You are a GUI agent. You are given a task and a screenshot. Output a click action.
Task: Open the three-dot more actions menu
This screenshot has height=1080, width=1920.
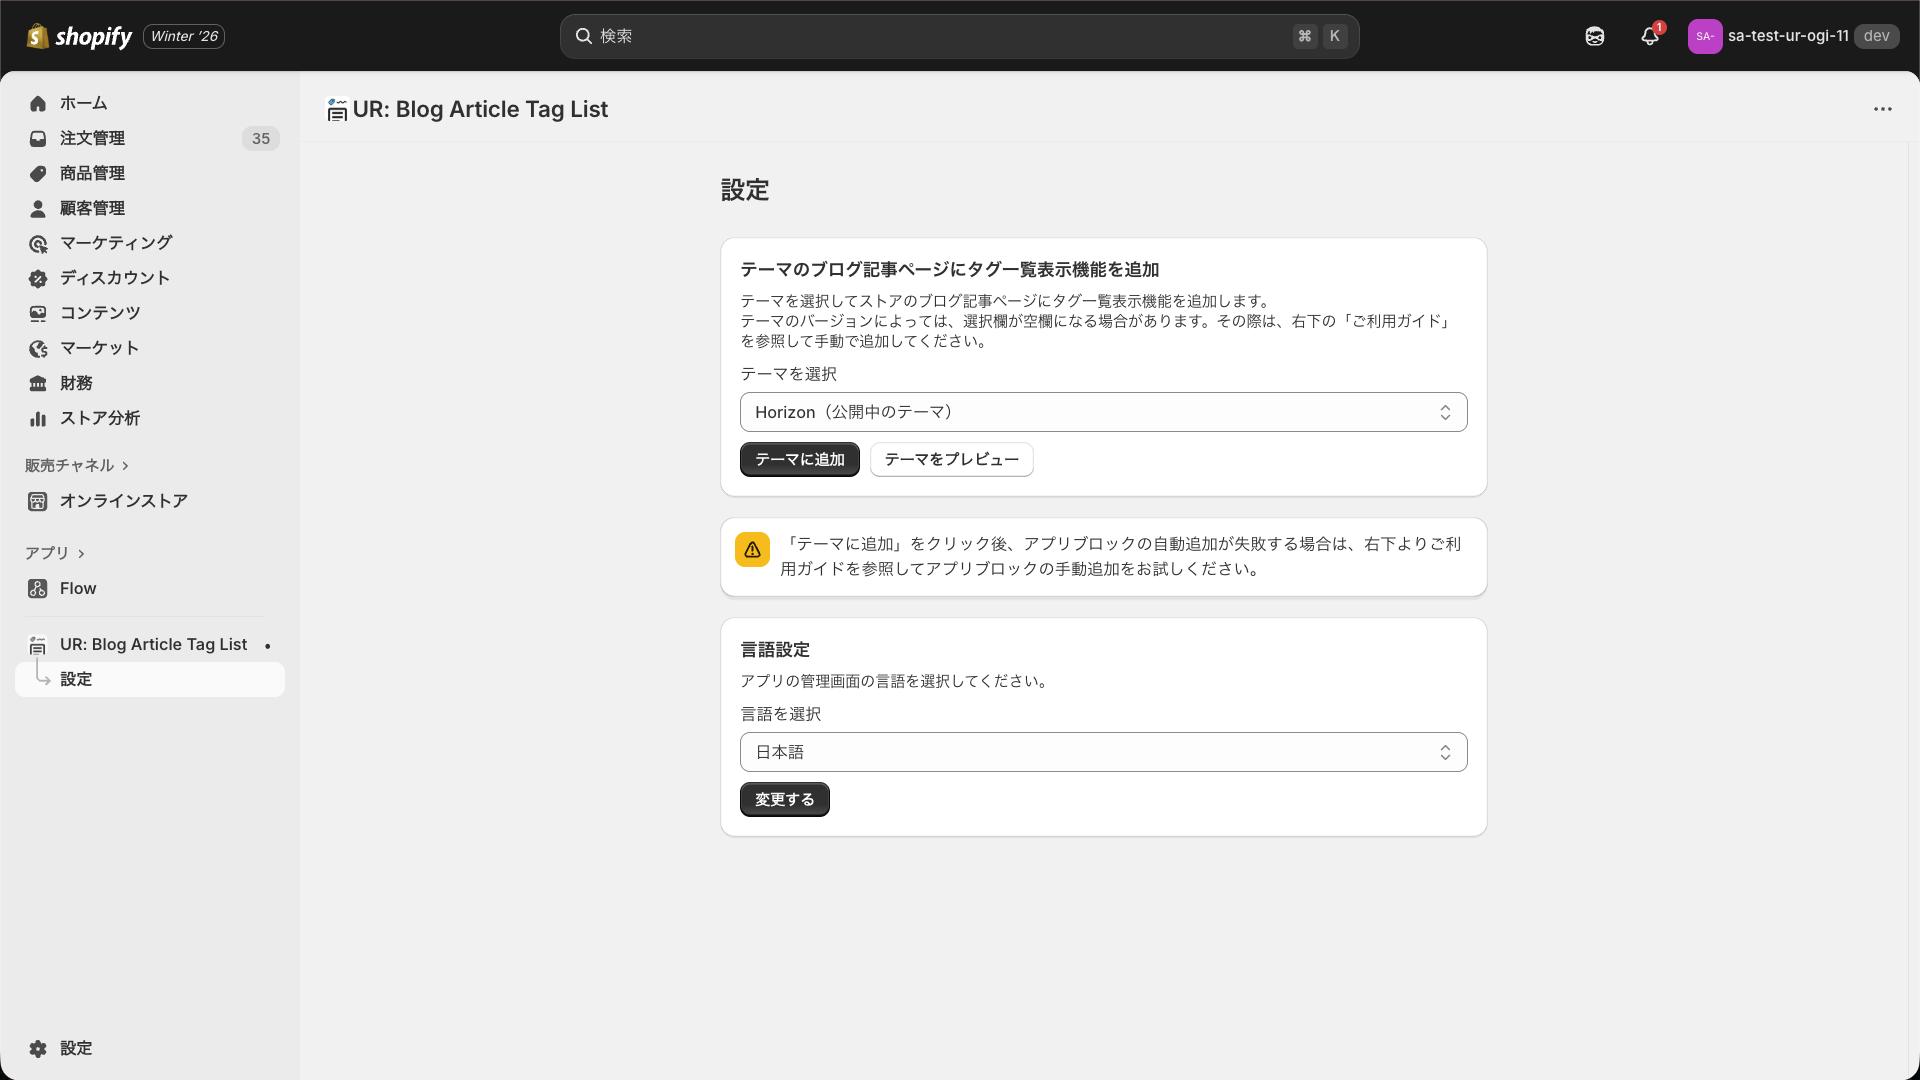[1883, 109]
